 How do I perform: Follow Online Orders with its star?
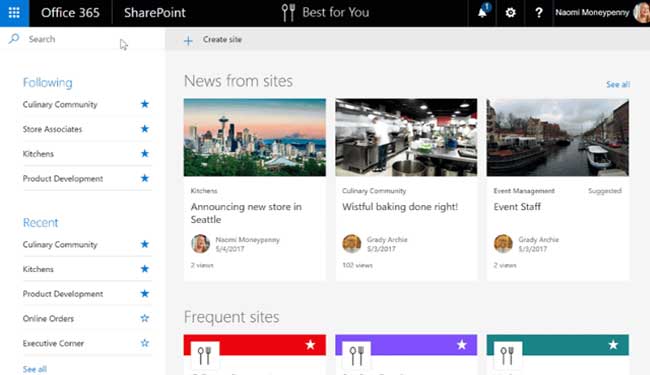[x=144, y=318]
